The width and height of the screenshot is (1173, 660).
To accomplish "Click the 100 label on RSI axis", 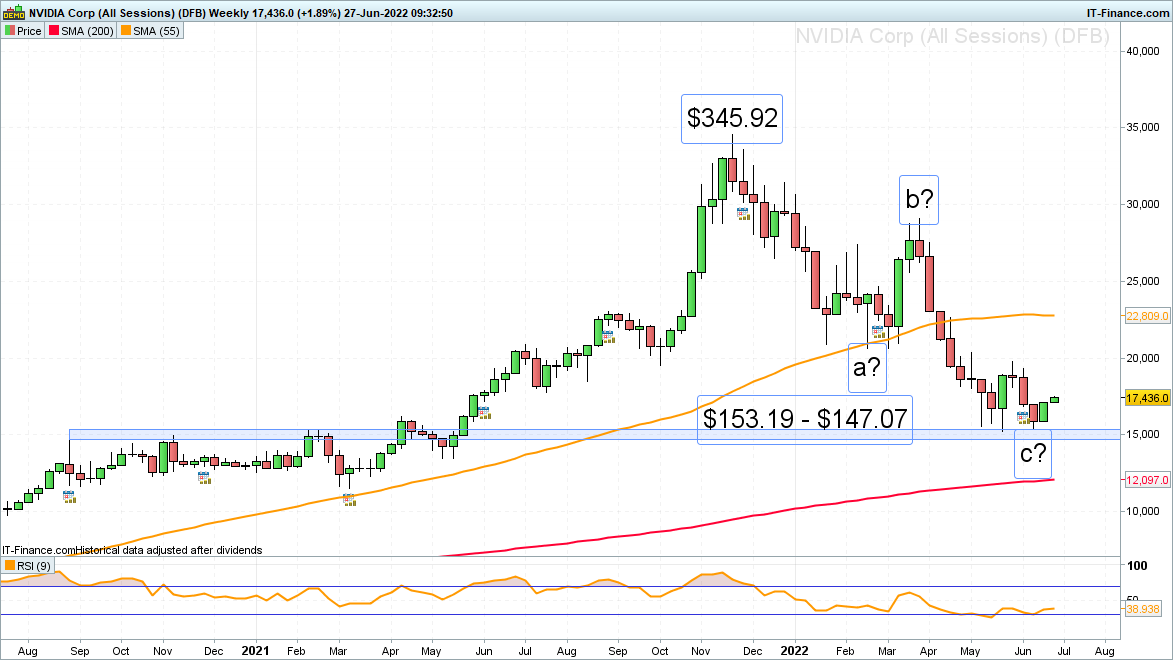I will pos(1137,566).
